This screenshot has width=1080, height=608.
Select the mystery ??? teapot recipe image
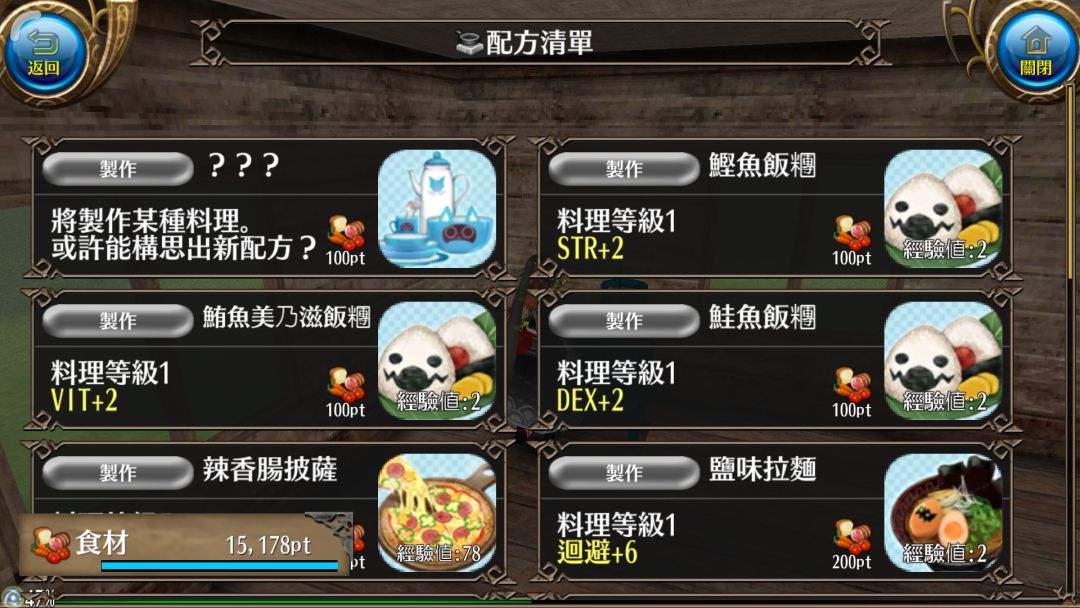point(437,209)
